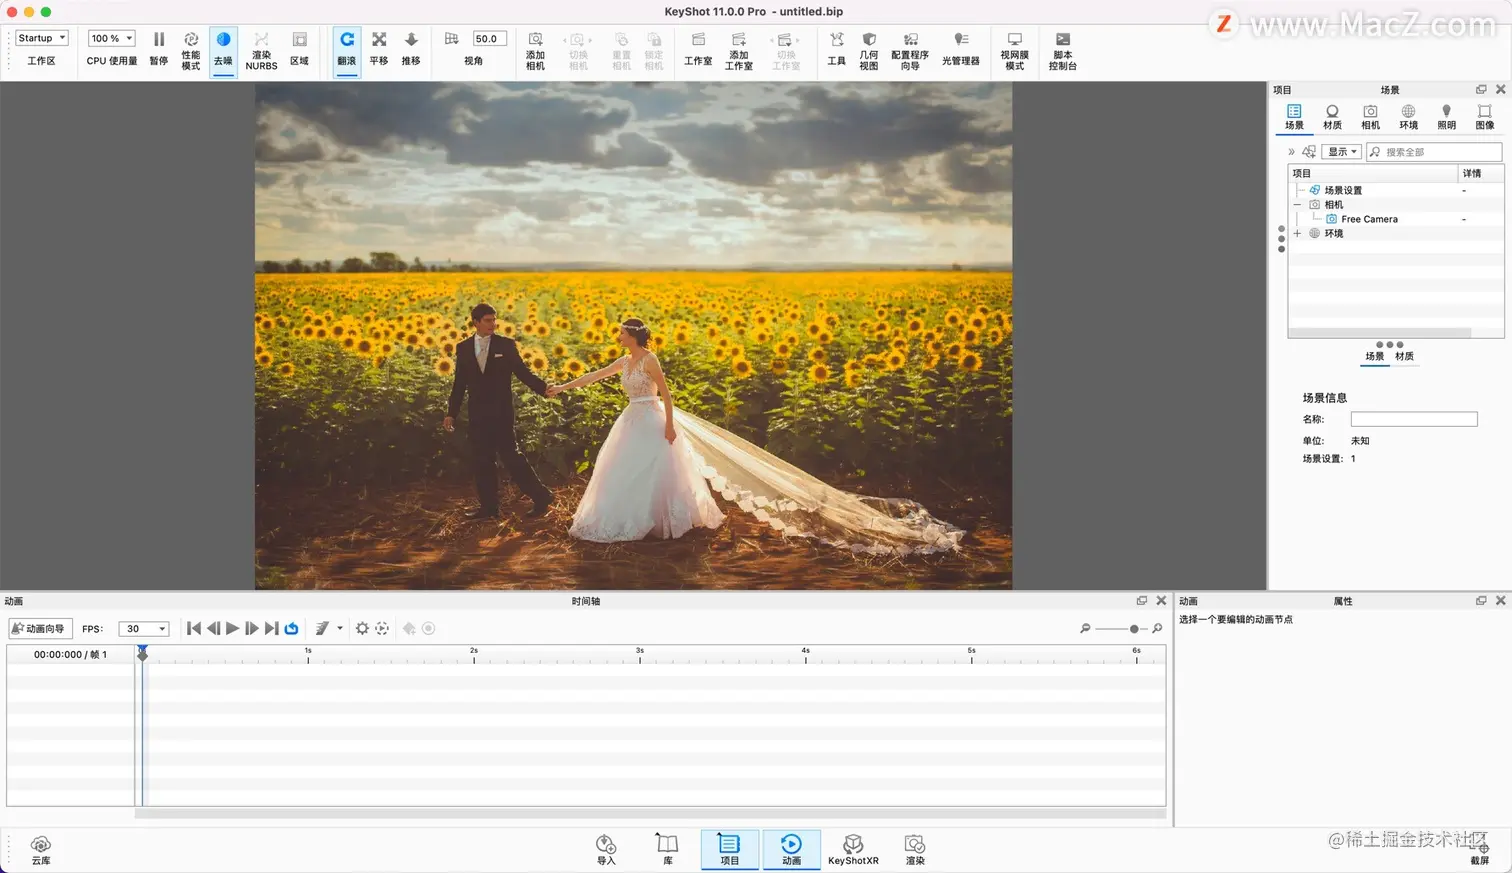Click the 视角 perspective grid icon

pyautogui.click(x=452, y=39)
